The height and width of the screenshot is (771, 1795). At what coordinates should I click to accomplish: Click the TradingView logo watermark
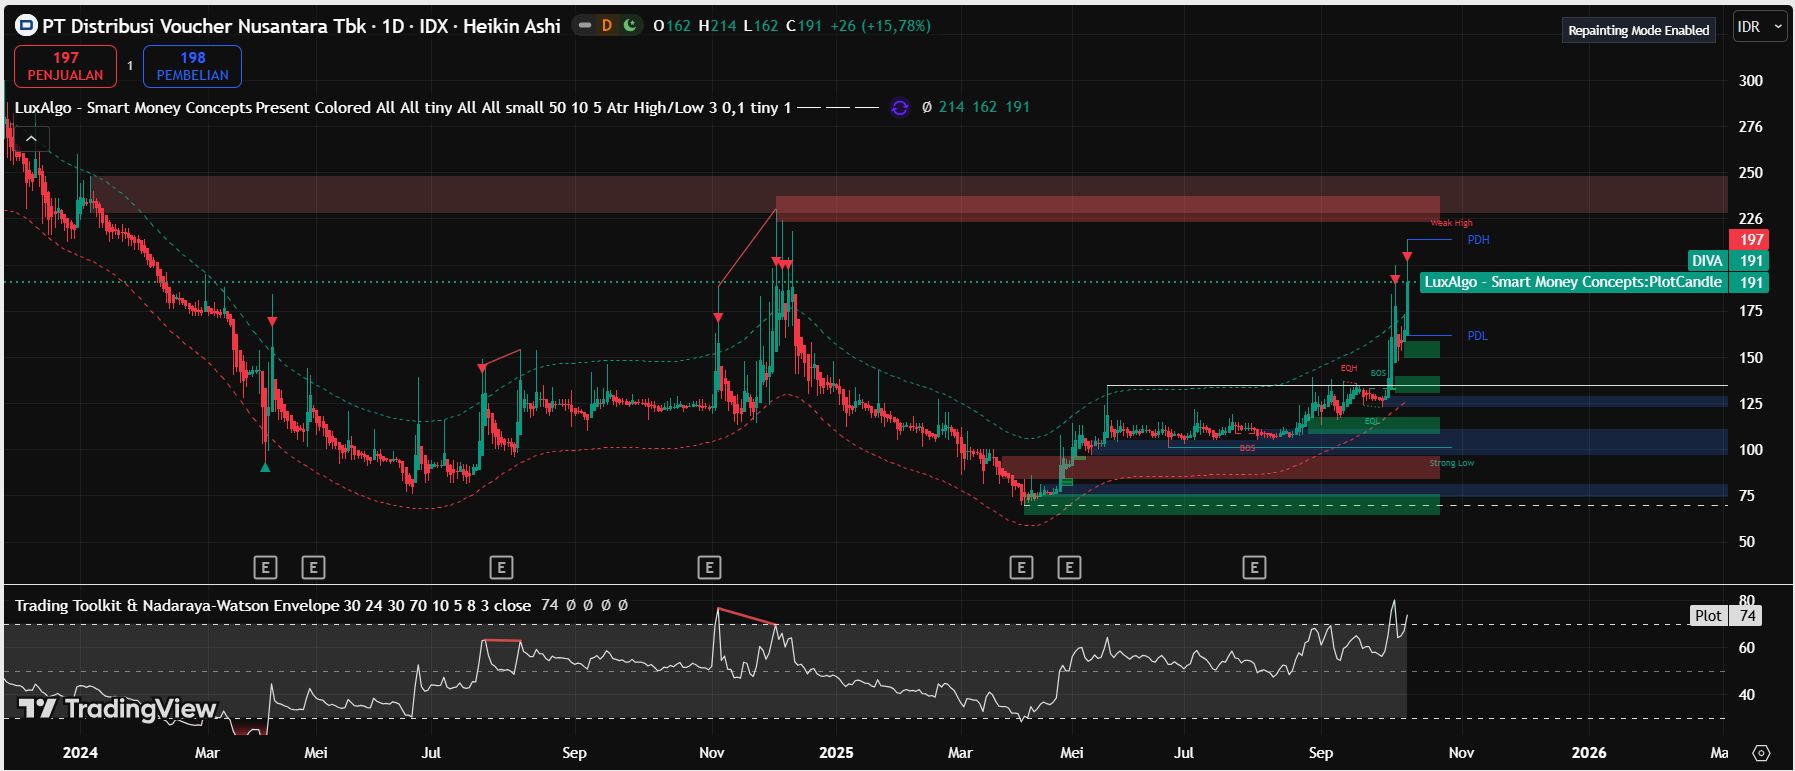pyautogui.click(x=118, y=709)
